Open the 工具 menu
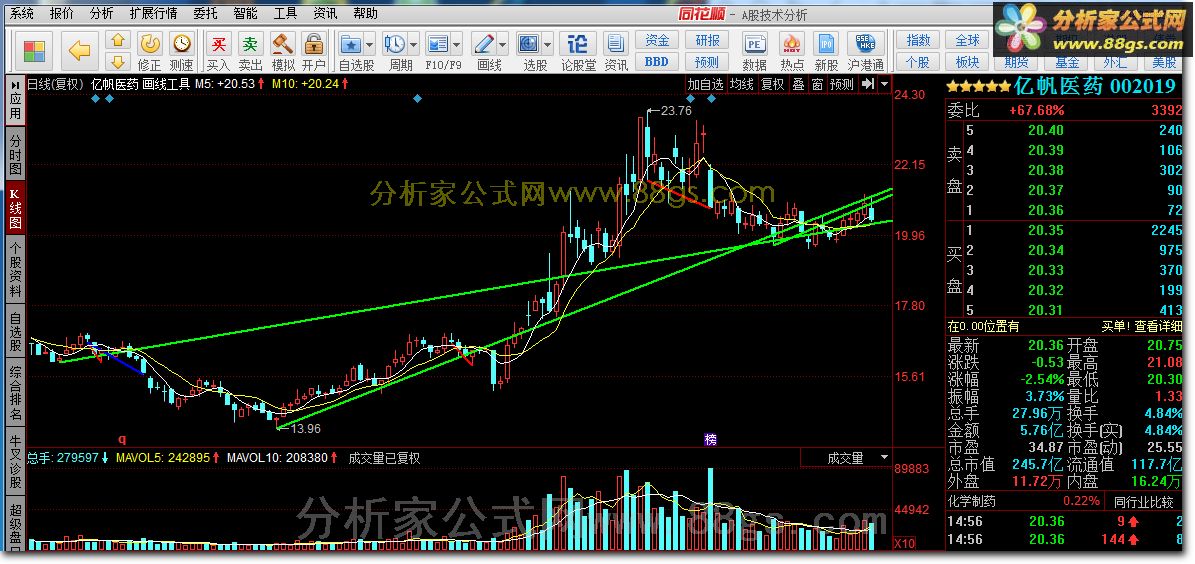1195x564 pixels. click(285, 13)
